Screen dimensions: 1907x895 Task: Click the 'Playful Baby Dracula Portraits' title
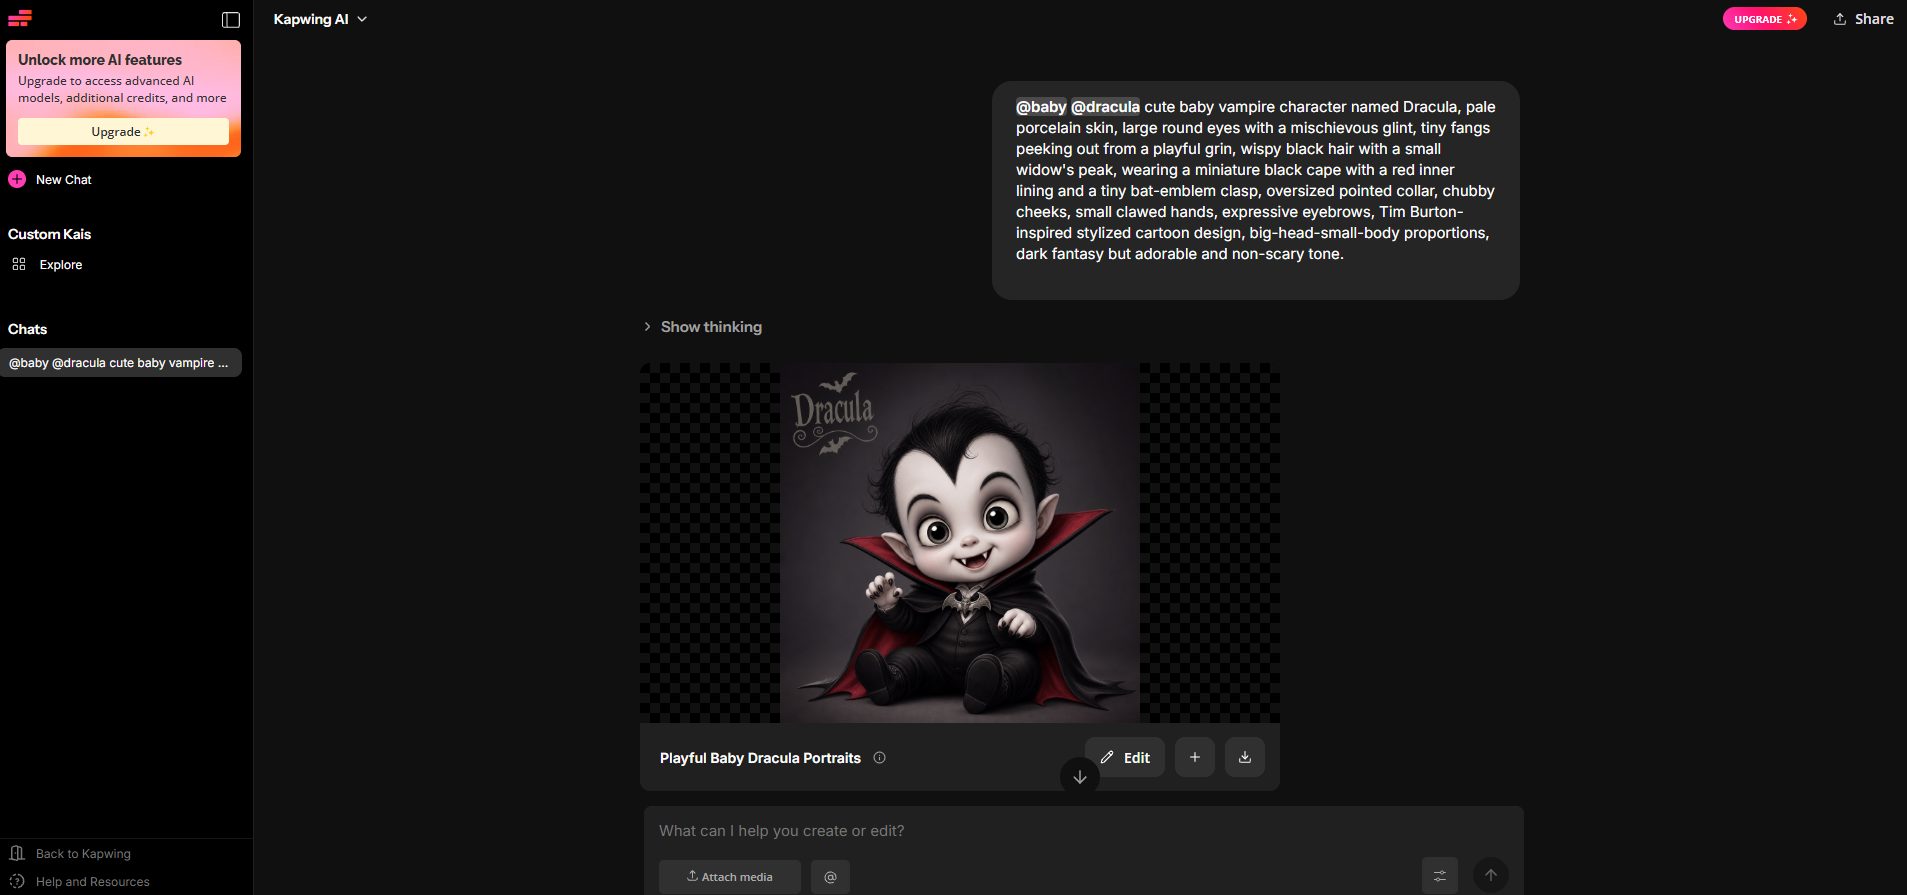760,758
